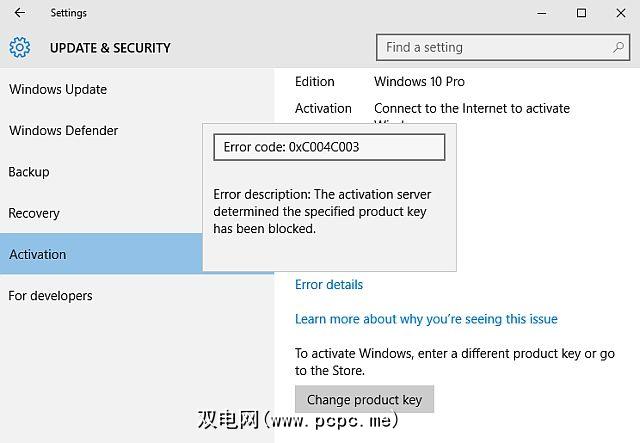Click the error description text in popup
Screen dimensions: 640x443
pyautogui.click(x=322, y=211)
